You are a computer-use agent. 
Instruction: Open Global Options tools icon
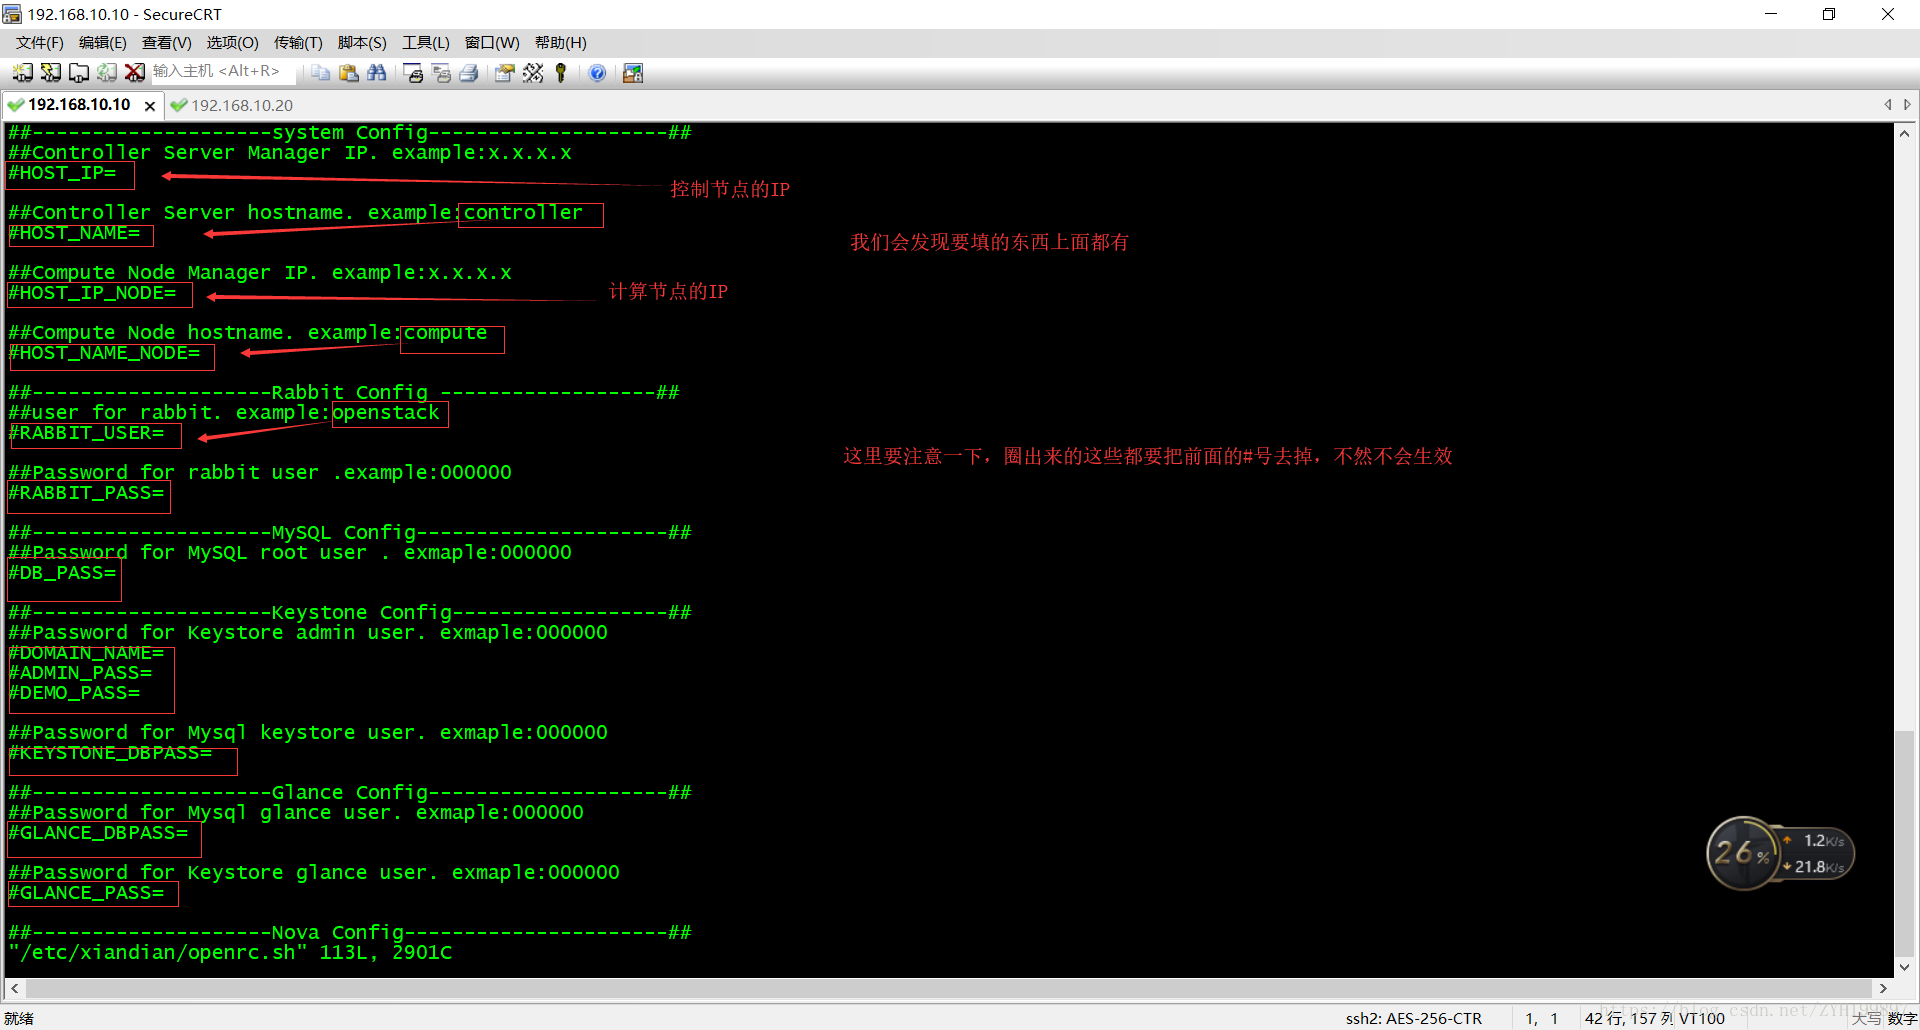point(533,73)
